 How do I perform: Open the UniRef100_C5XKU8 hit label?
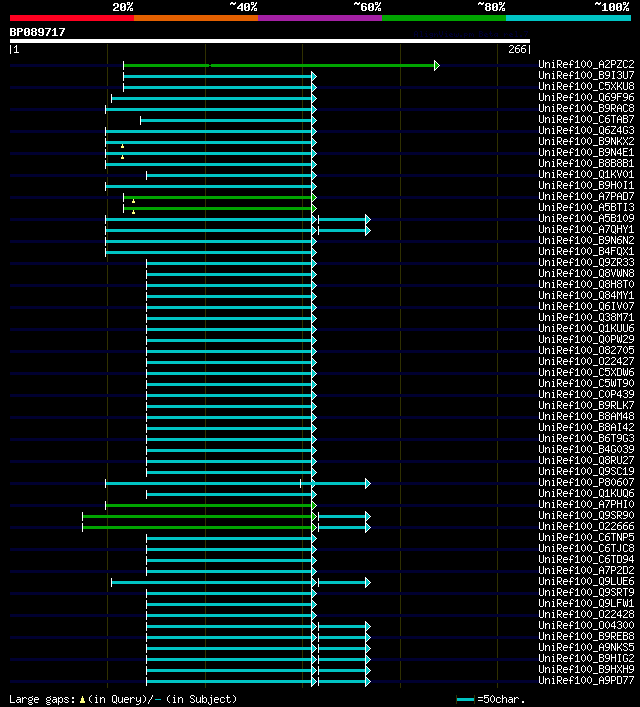586,86
